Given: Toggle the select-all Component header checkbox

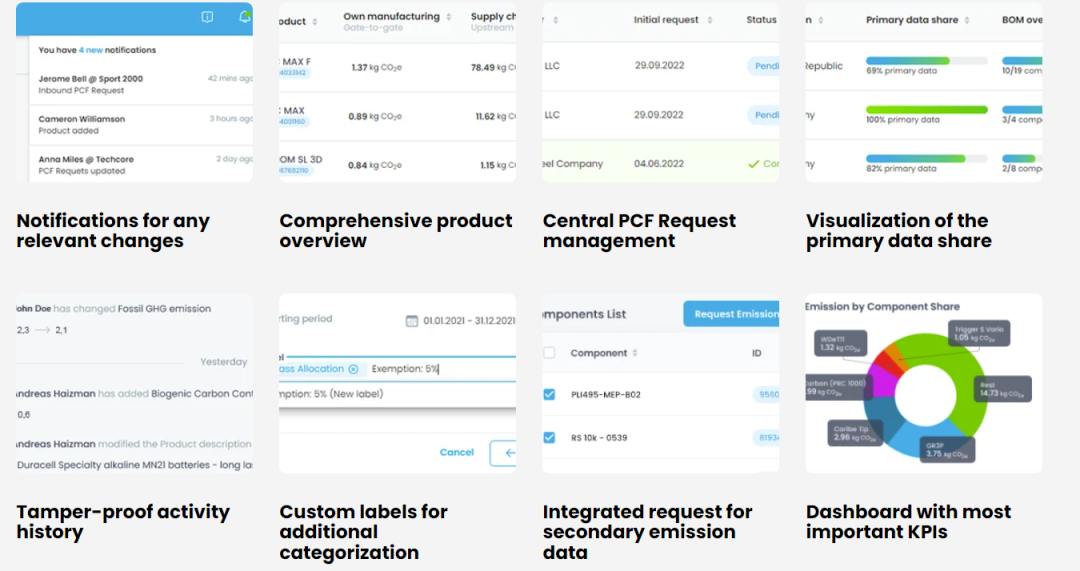Looking at the screenshot, I should (549, 353).
